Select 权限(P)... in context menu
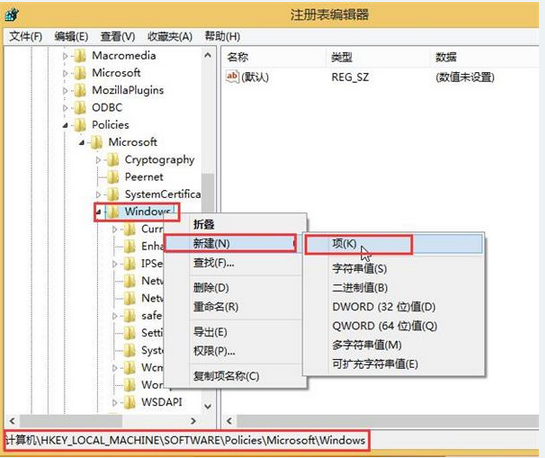 (214, 351)
